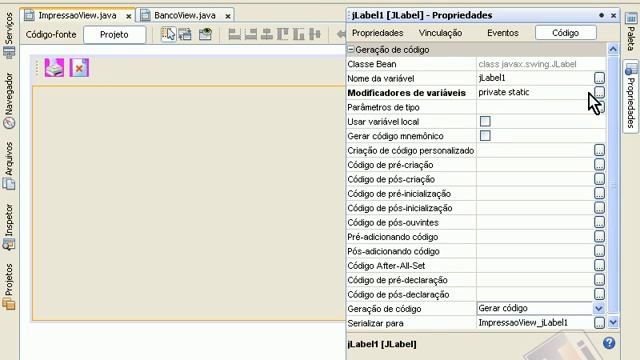Open editor for Criação de código personalizado
The image size is (640, 360).
coord(599,150)
